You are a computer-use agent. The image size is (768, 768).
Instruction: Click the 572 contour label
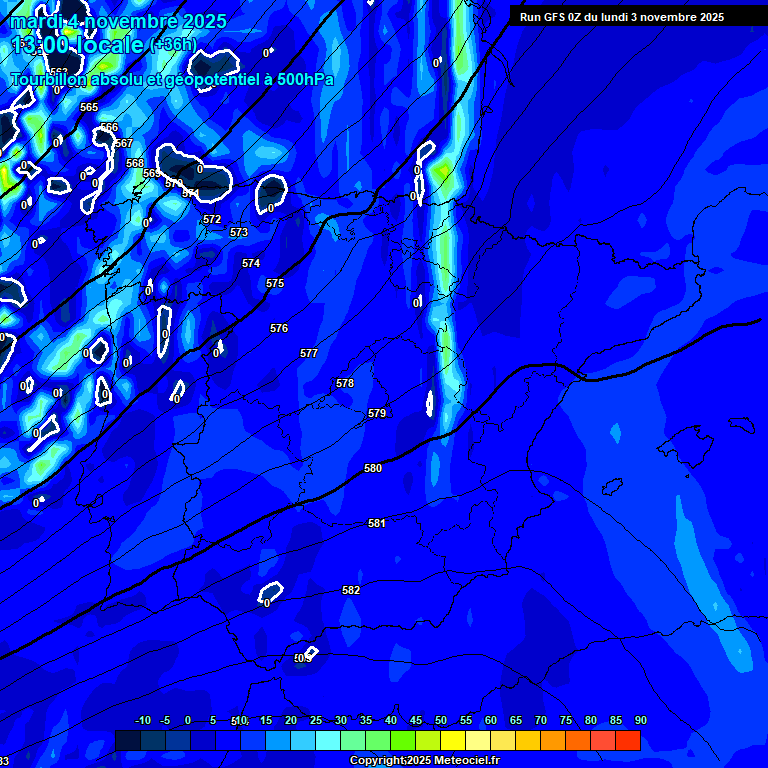(212, 219)
